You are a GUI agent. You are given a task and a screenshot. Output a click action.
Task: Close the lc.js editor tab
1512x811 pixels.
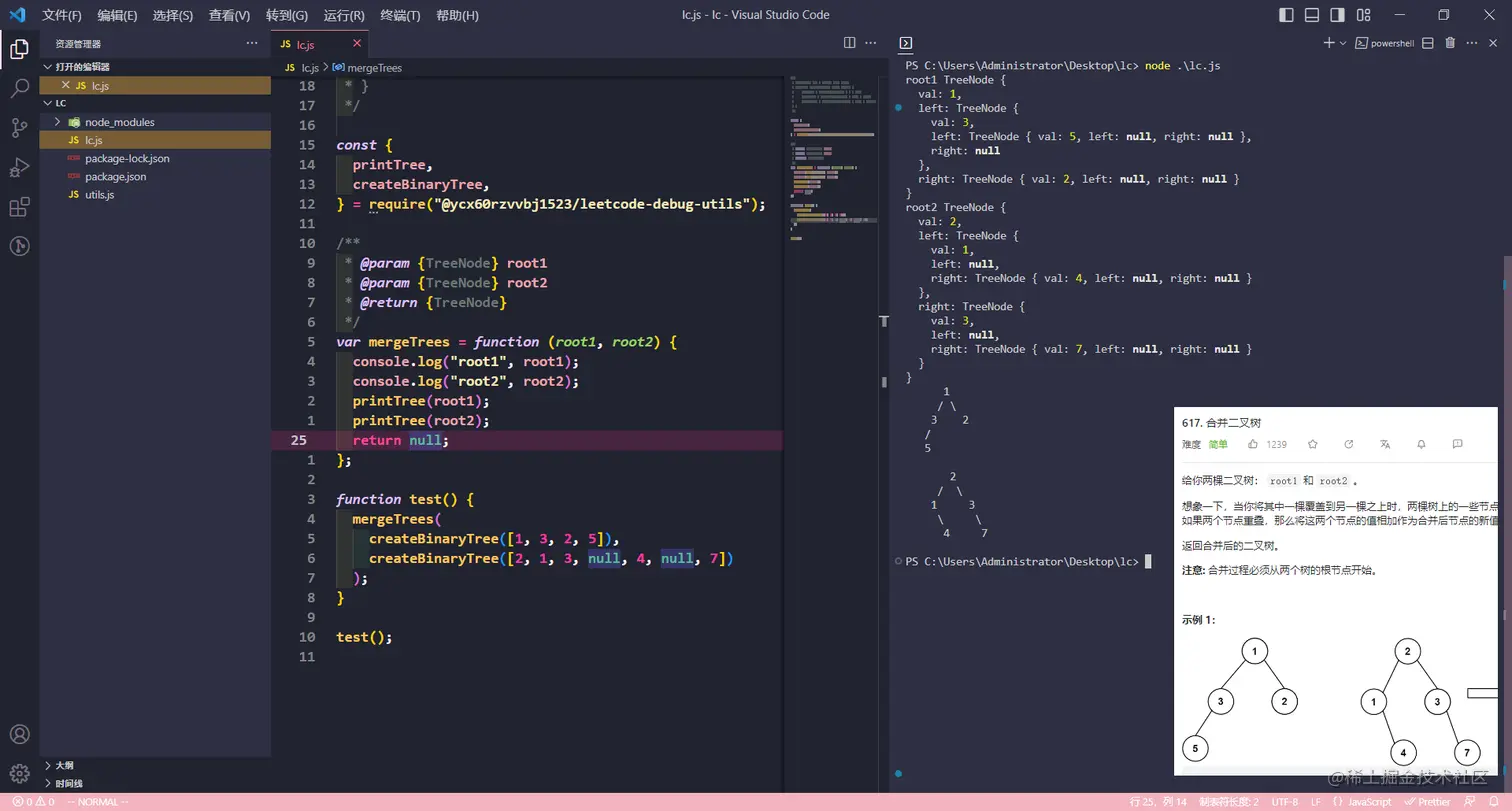pyautogui.click(x=357, y=44)
